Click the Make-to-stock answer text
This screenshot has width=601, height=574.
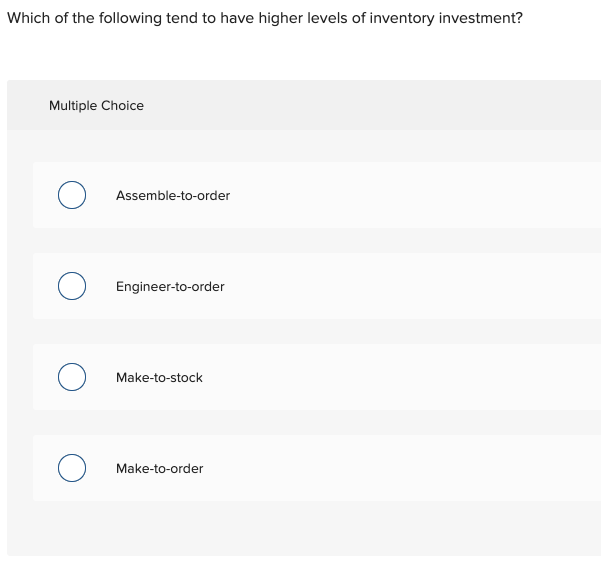click(159, 377)
